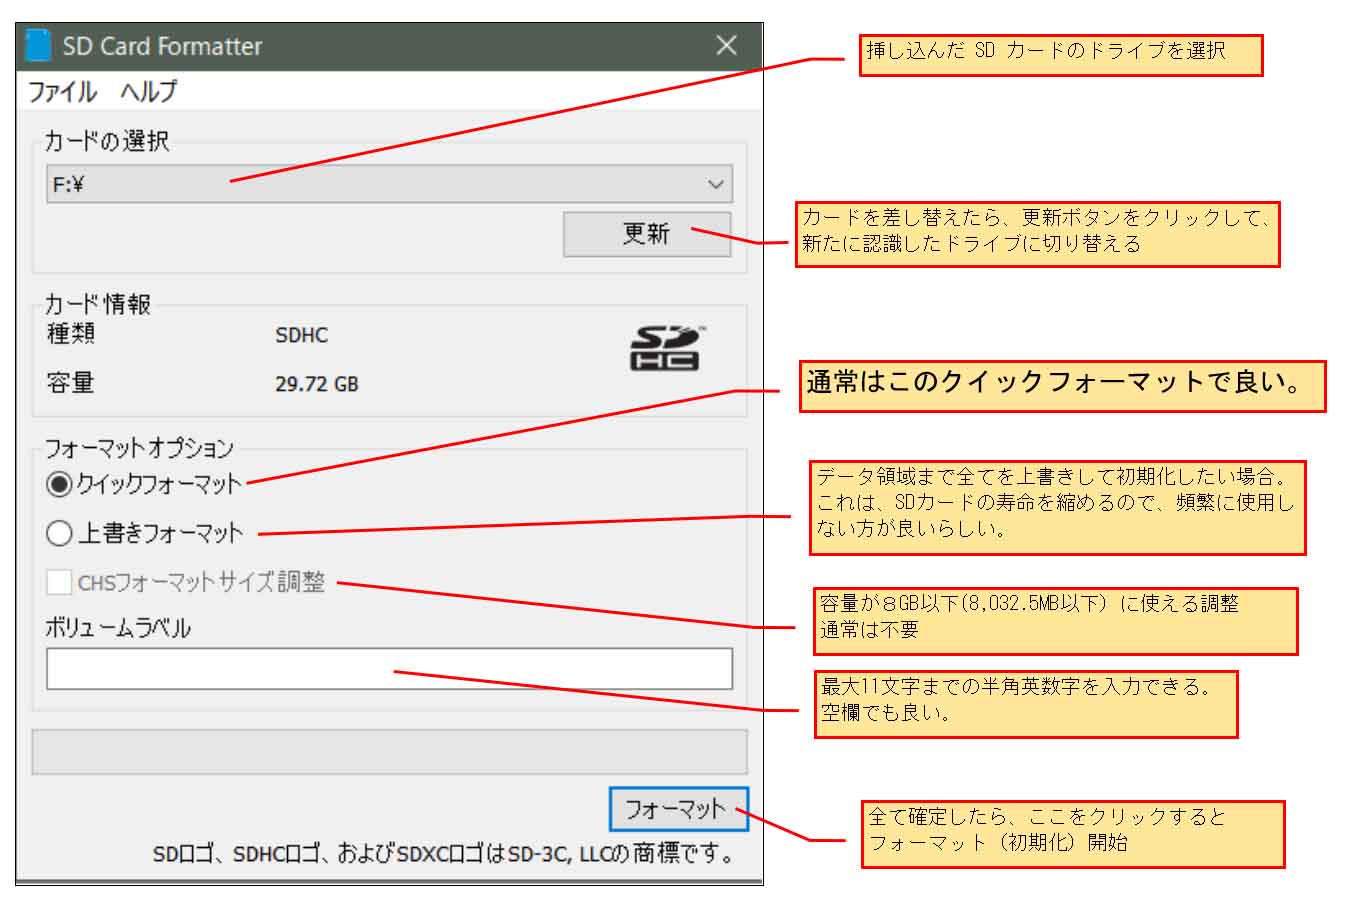Click the フォーマットオプション group label
The image size is (1348, 902).
tap(139, 447)
